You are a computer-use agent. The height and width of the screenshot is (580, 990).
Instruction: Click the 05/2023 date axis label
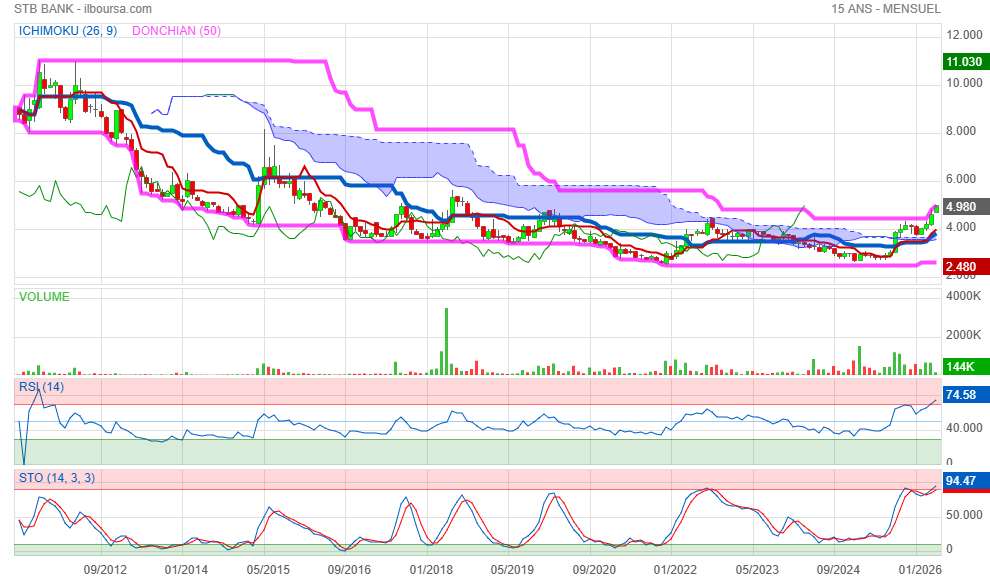tap(757, 570)
